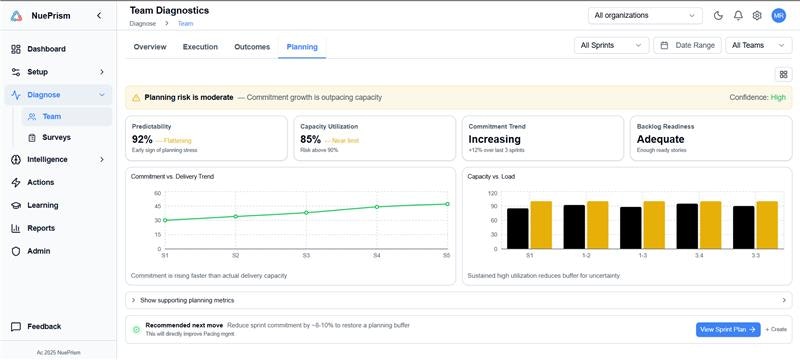Image resolution: width=800 pixels, height=360 pixels.
Task: Click the Diagnose pulse icon
Action: [x=16, y=95]
